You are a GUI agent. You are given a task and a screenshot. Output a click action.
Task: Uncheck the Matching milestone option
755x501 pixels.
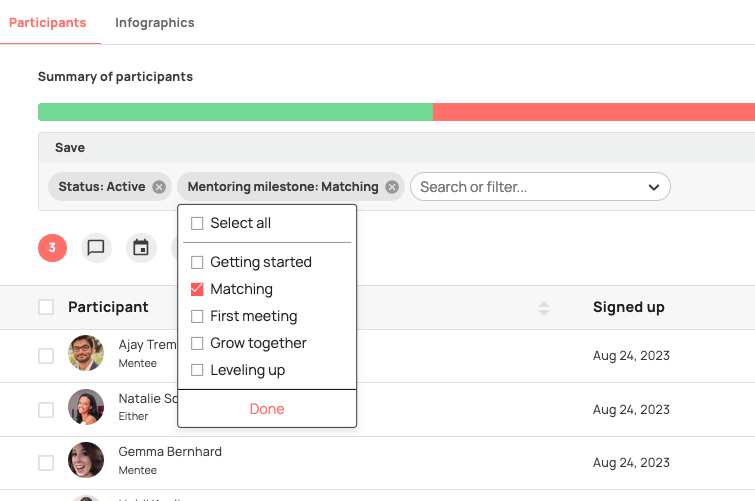coord(197,289)
